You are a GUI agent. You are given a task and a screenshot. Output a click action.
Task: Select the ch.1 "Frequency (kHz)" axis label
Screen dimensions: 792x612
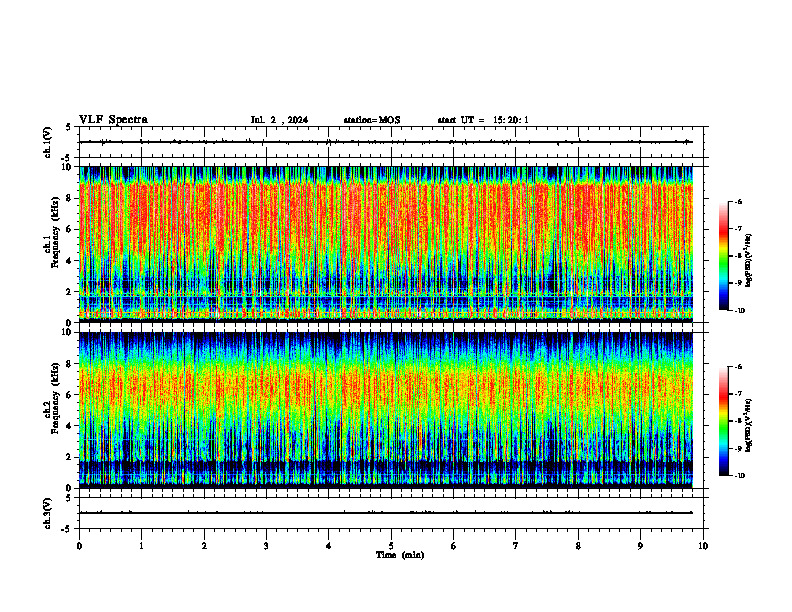[55, 232]
